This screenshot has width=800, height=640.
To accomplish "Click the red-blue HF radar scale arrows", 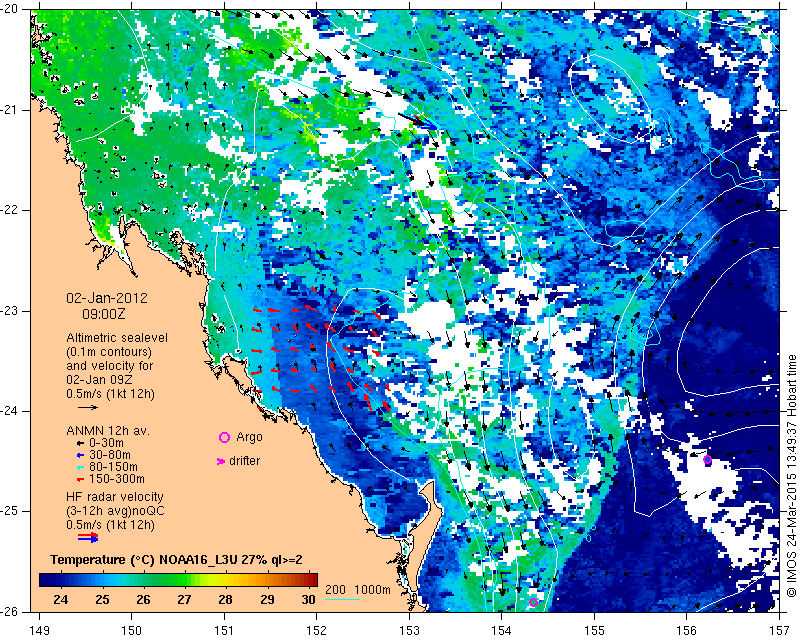I will [x=88, y=537].
